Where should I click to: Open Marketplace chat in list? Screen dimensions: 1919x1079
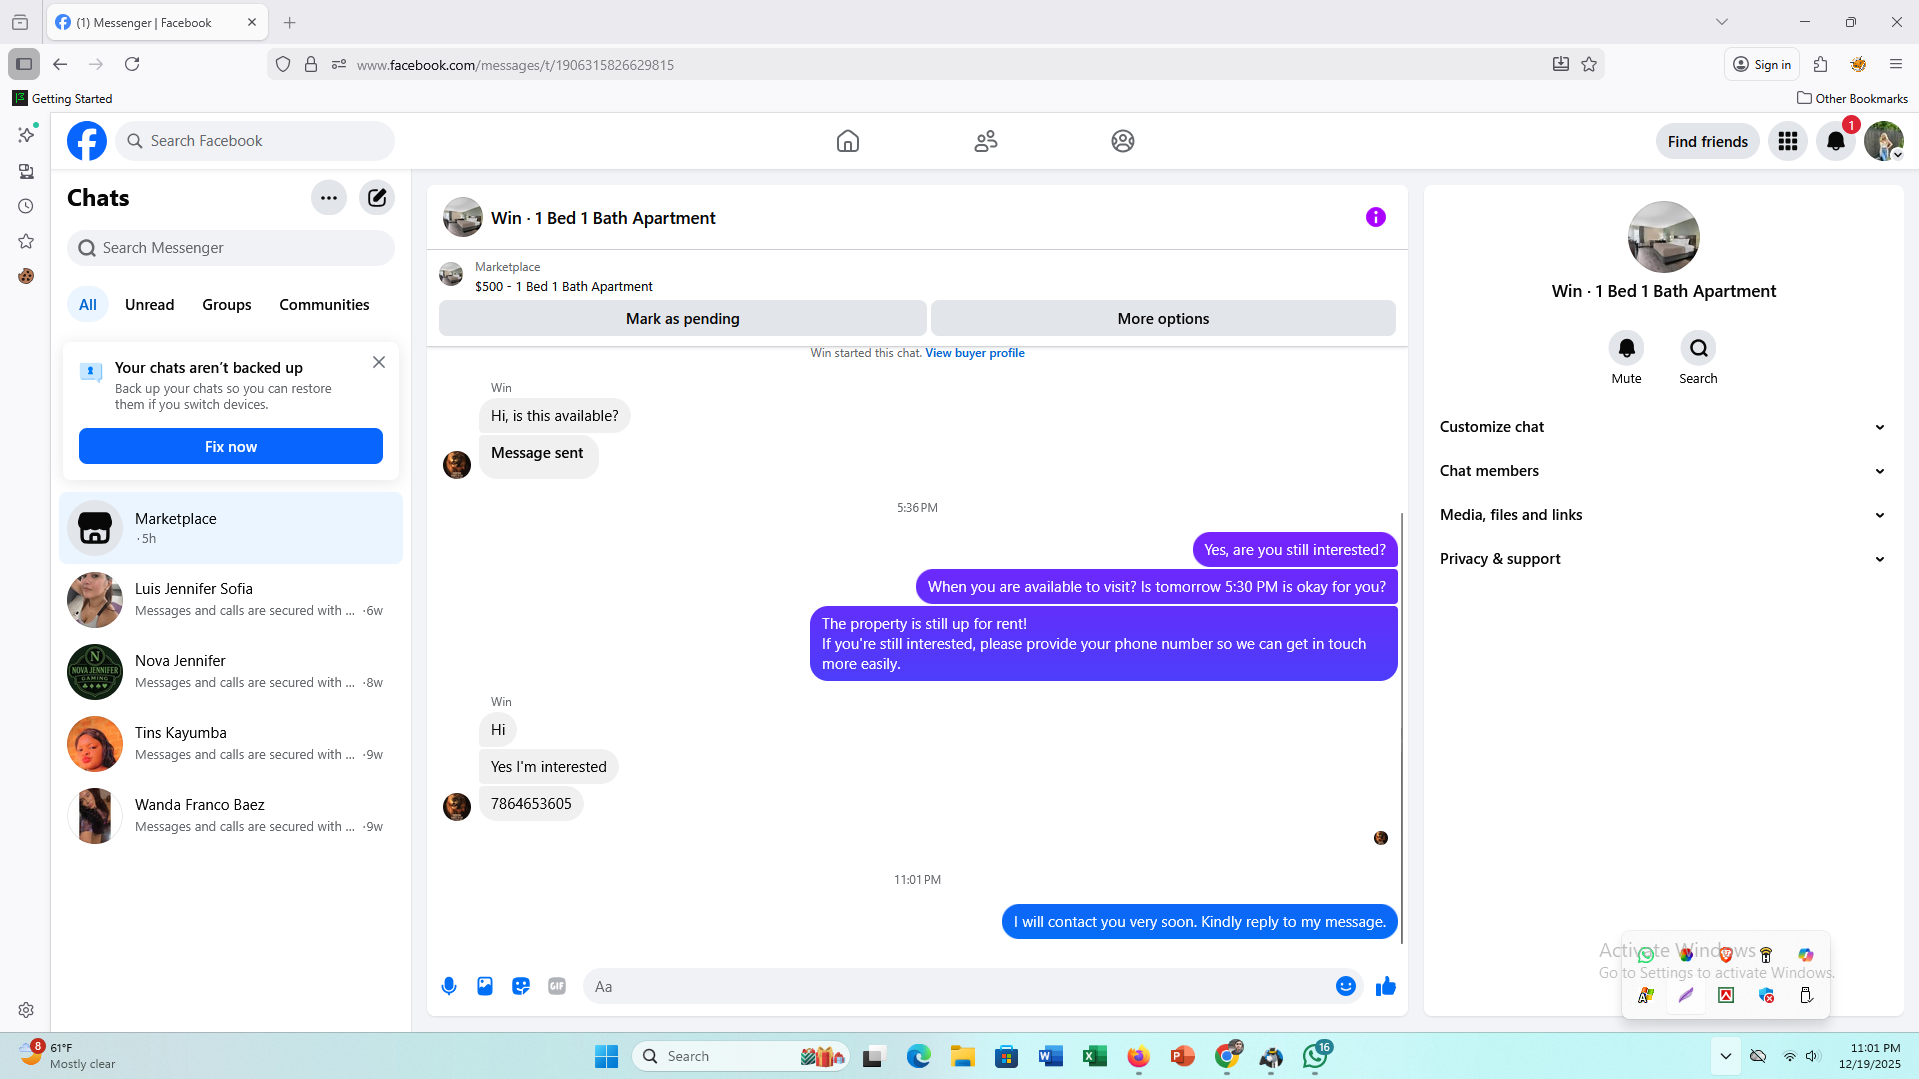231,528
